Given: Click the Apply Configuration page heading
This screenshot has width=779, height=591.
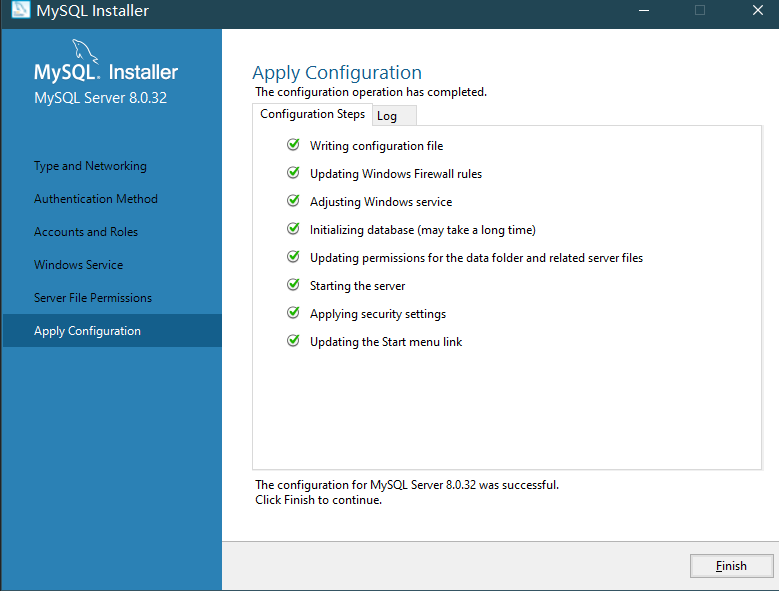Looking at the screenshot, I should tap(337, 73).
